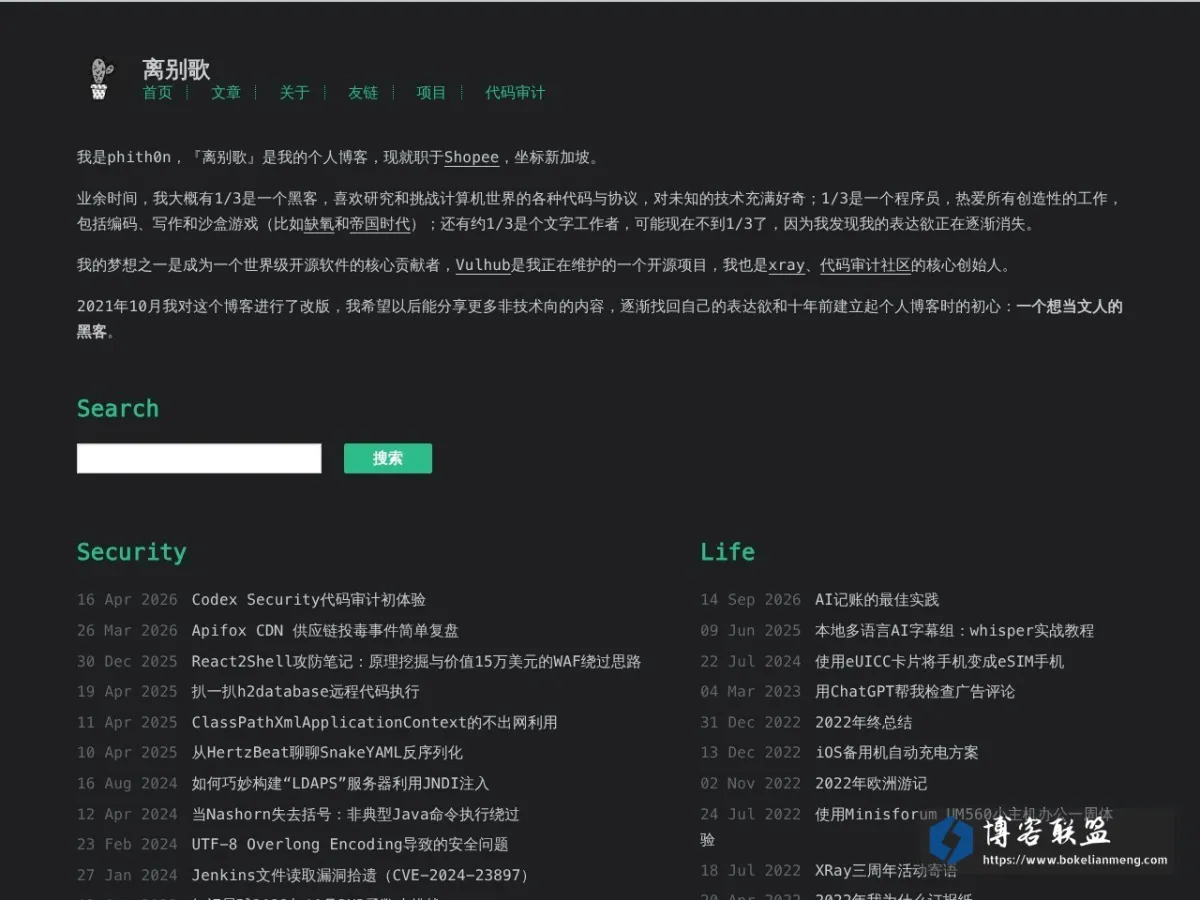
Task: Click the 离别歌 site title
Action: point(176,69)
